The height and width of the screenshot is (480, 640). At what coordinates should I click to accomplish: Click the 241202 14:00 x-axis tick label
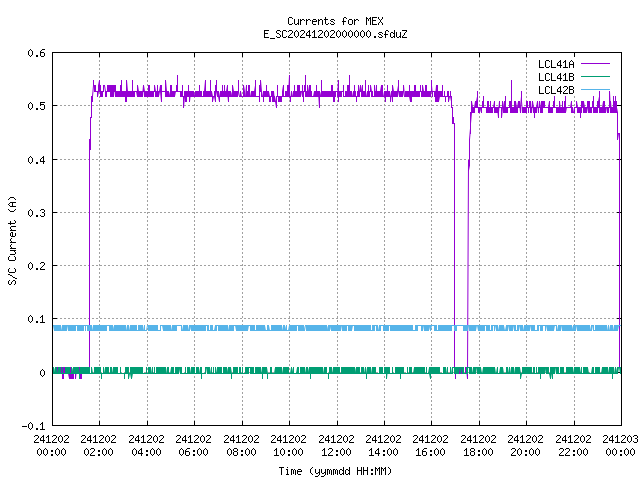pyautogui.click(x=383, y=446)
